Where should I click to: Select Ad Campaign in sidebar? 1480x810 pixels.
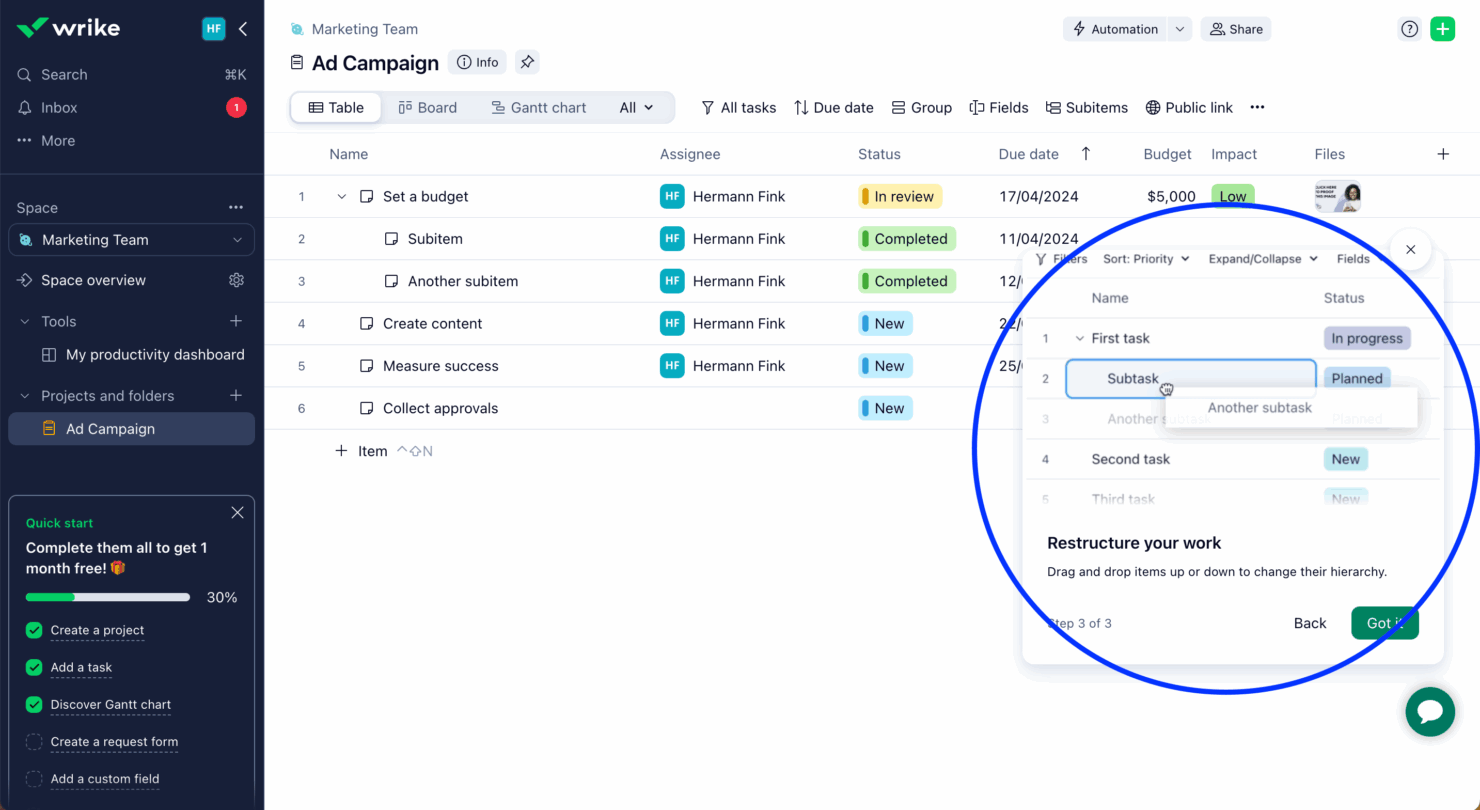point(131,429)
